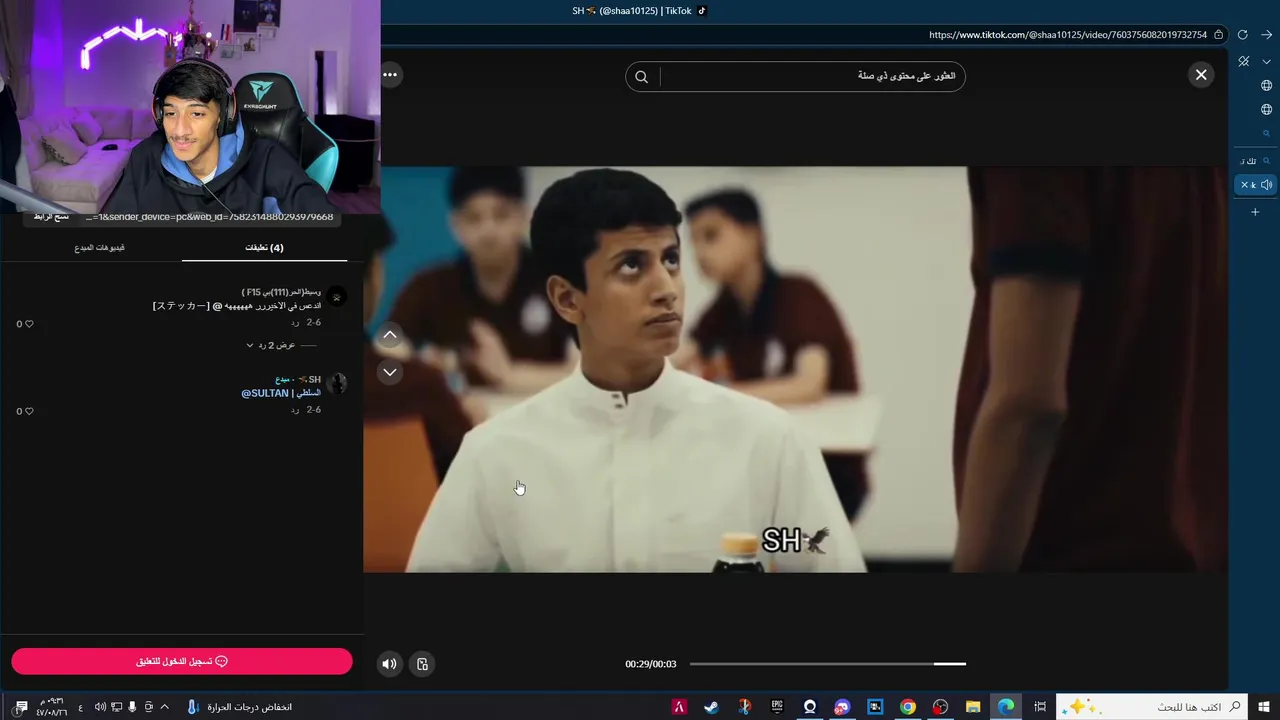Click the نسخ الرابط copy link button

pyautogui.click(x=51, y=217)
